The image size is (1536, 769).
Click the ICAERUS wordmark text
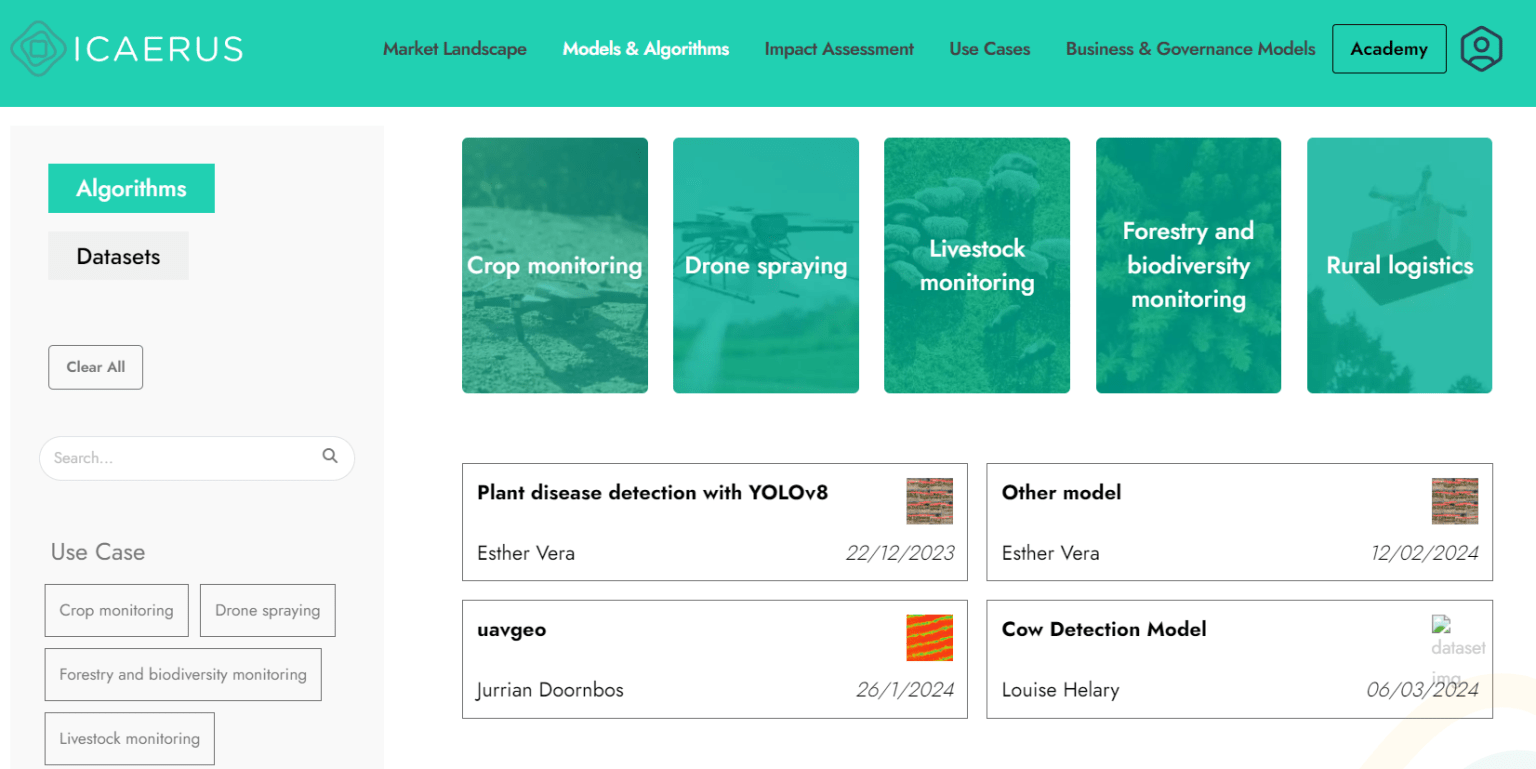pos(158,49)
